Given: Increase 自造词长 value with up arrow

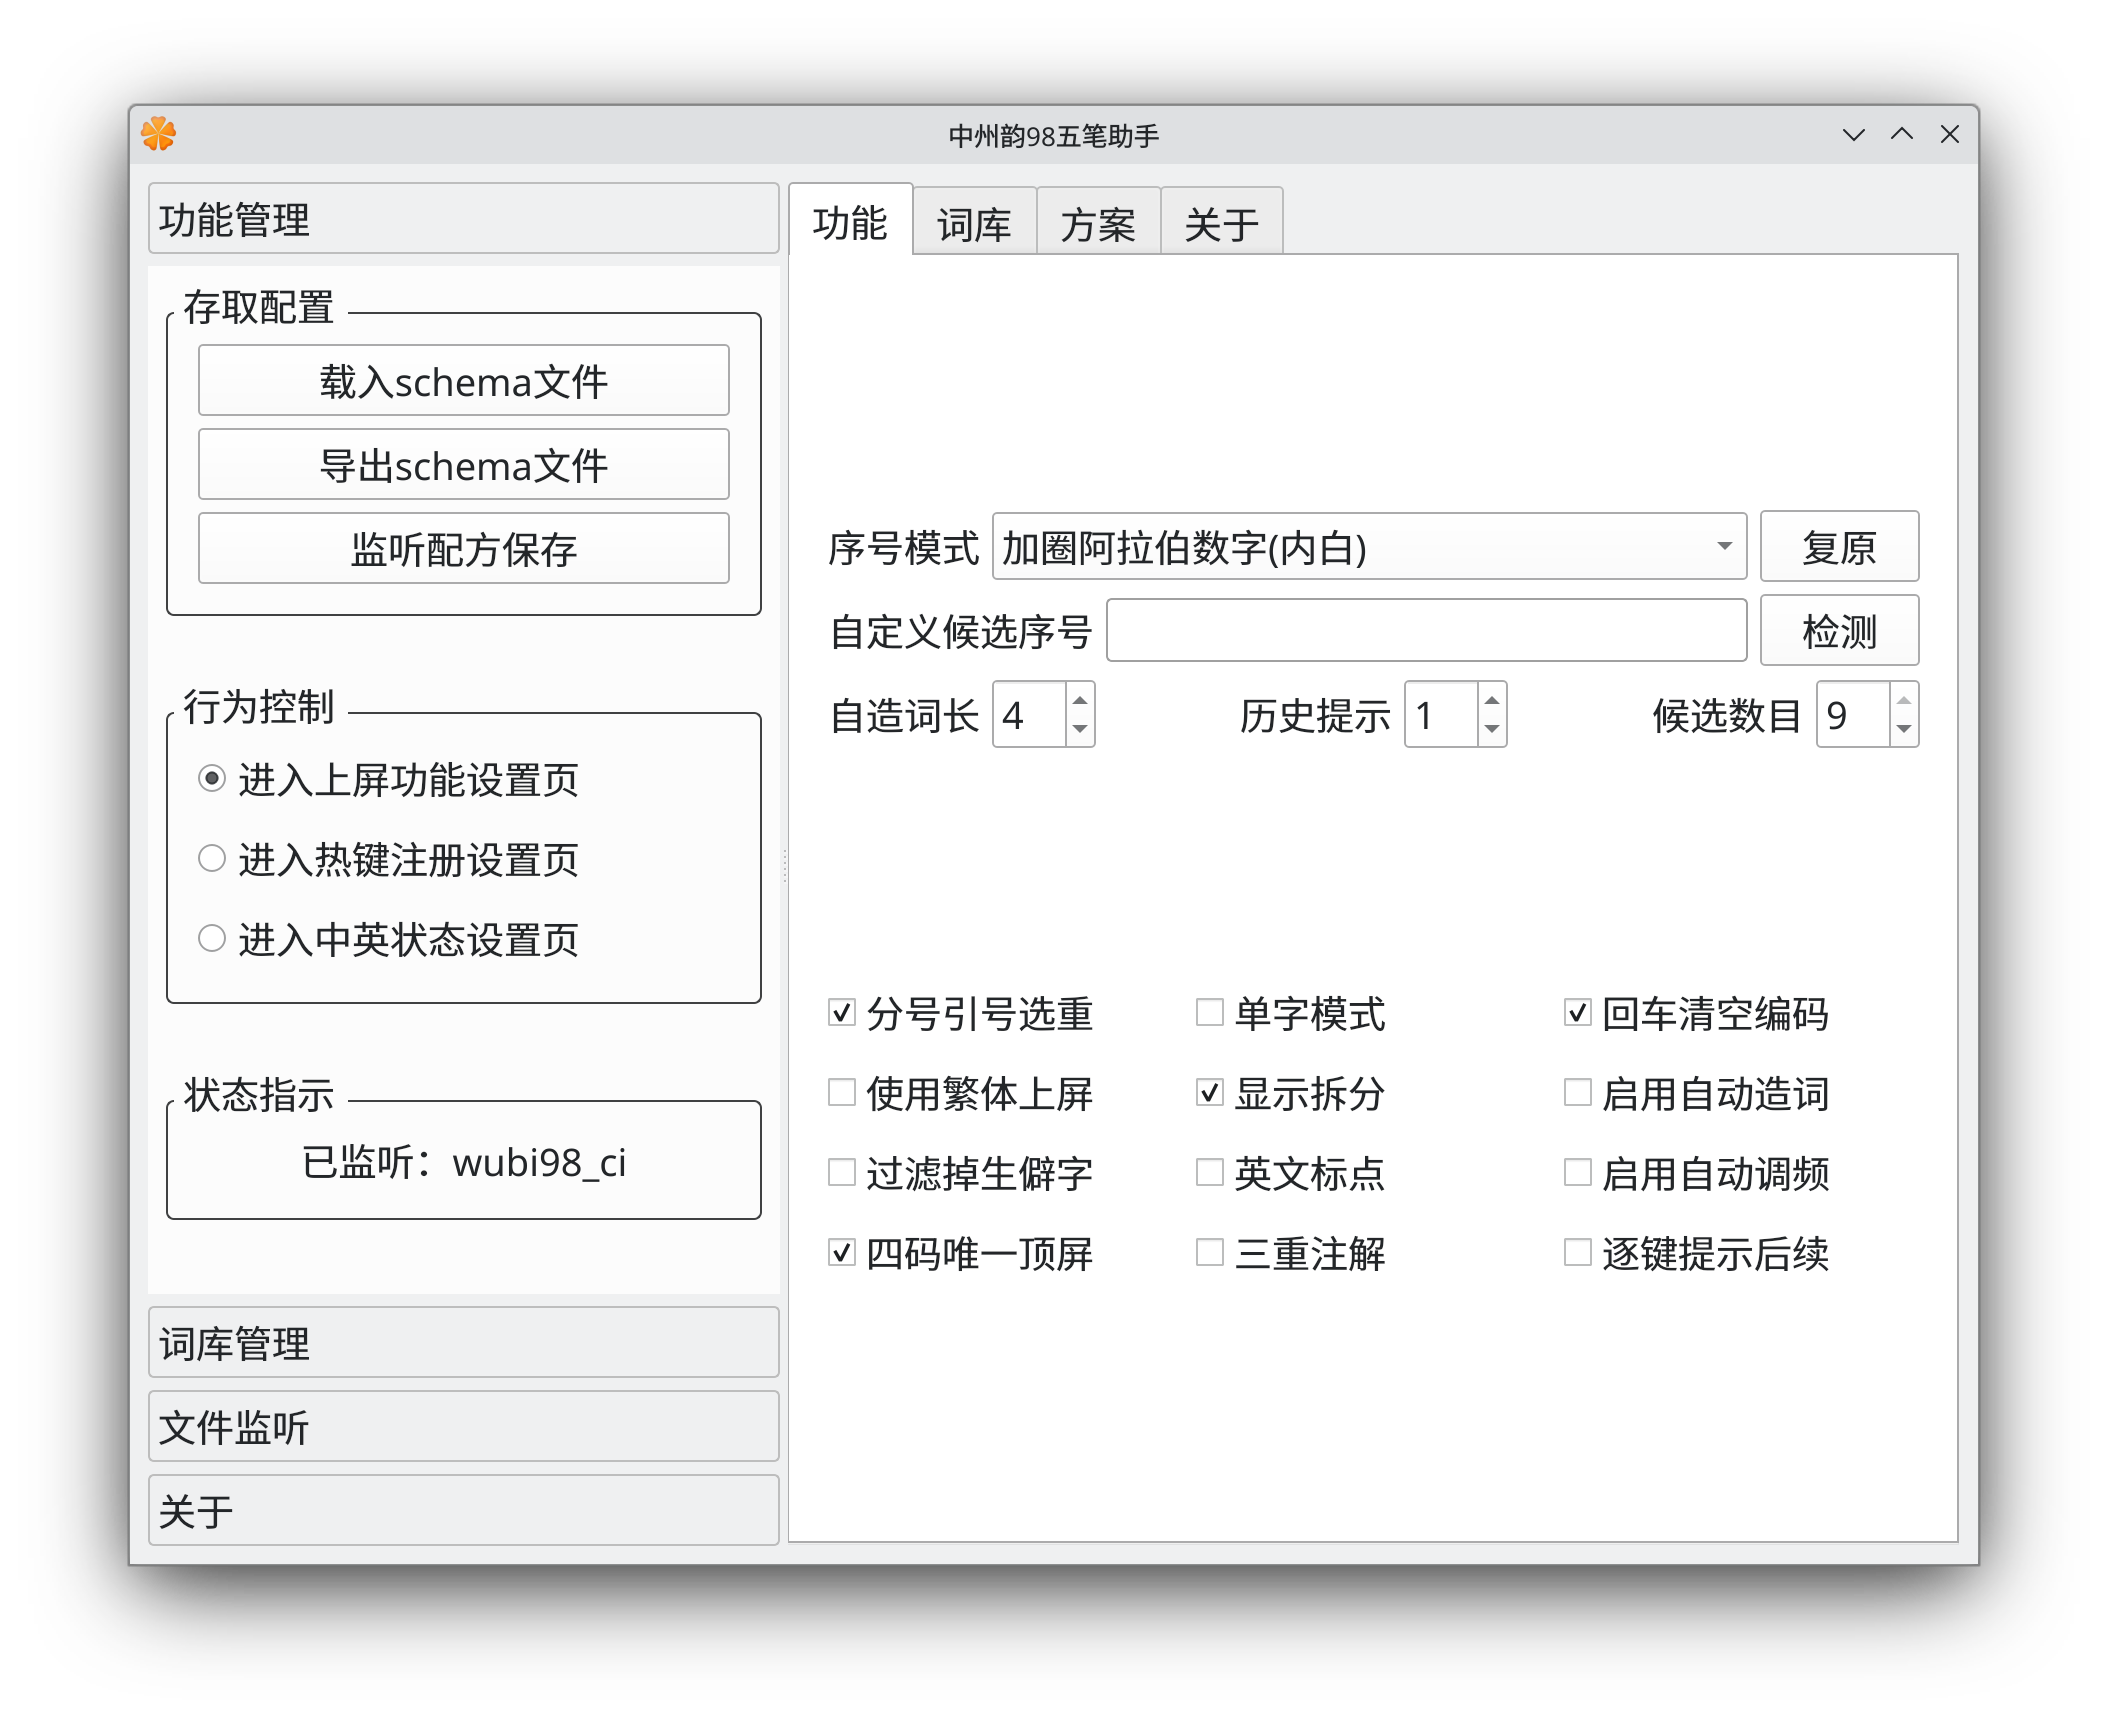Looking at the screenshot, I should click(x=1080, y=700).
